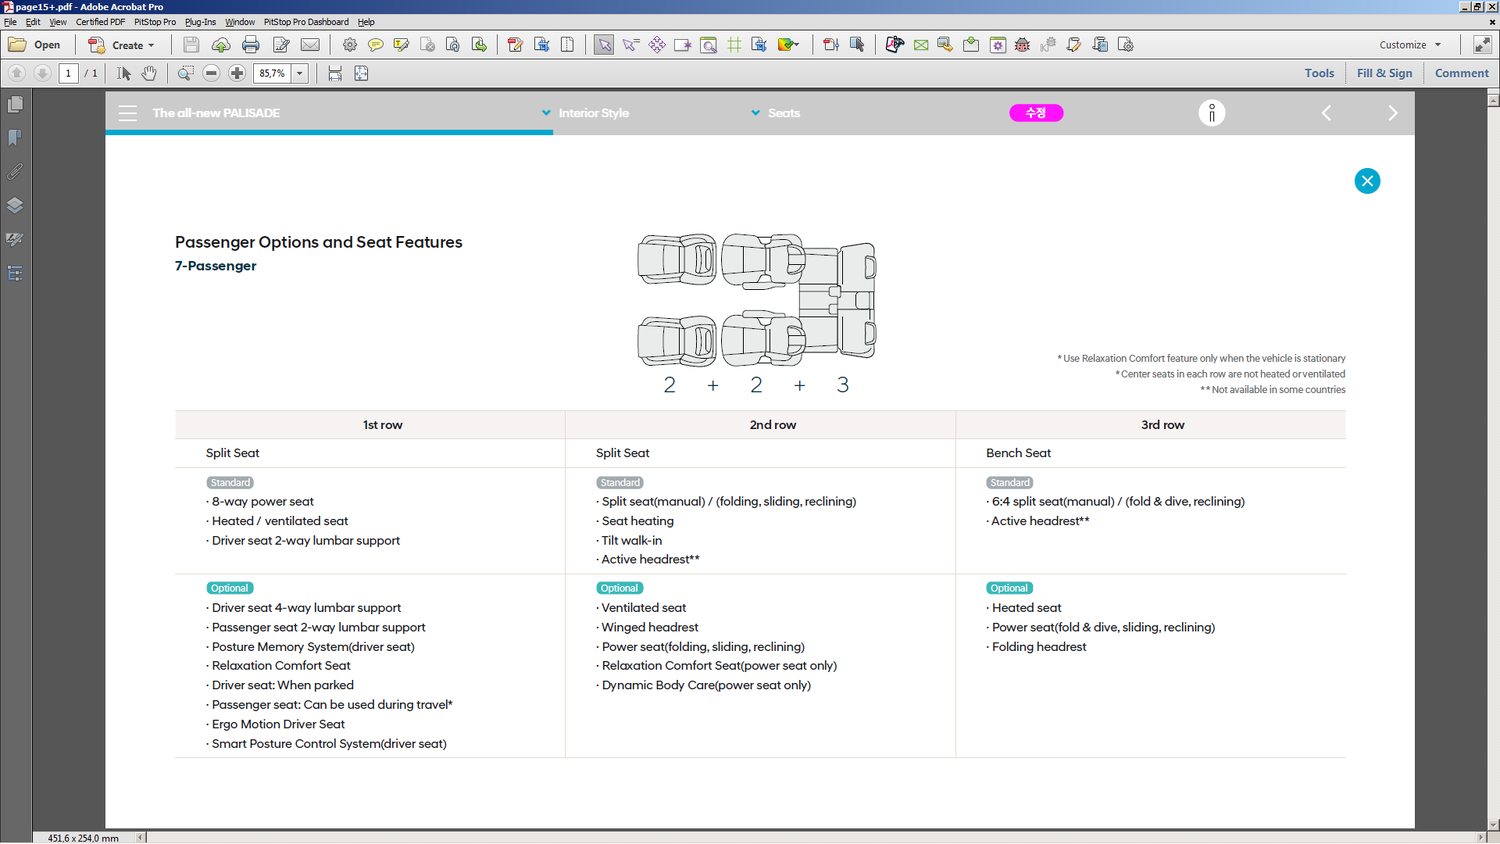Open the Plug-Ins menu
The height and width of the screenshot is (844, 1500).
[x=200, y=22]
